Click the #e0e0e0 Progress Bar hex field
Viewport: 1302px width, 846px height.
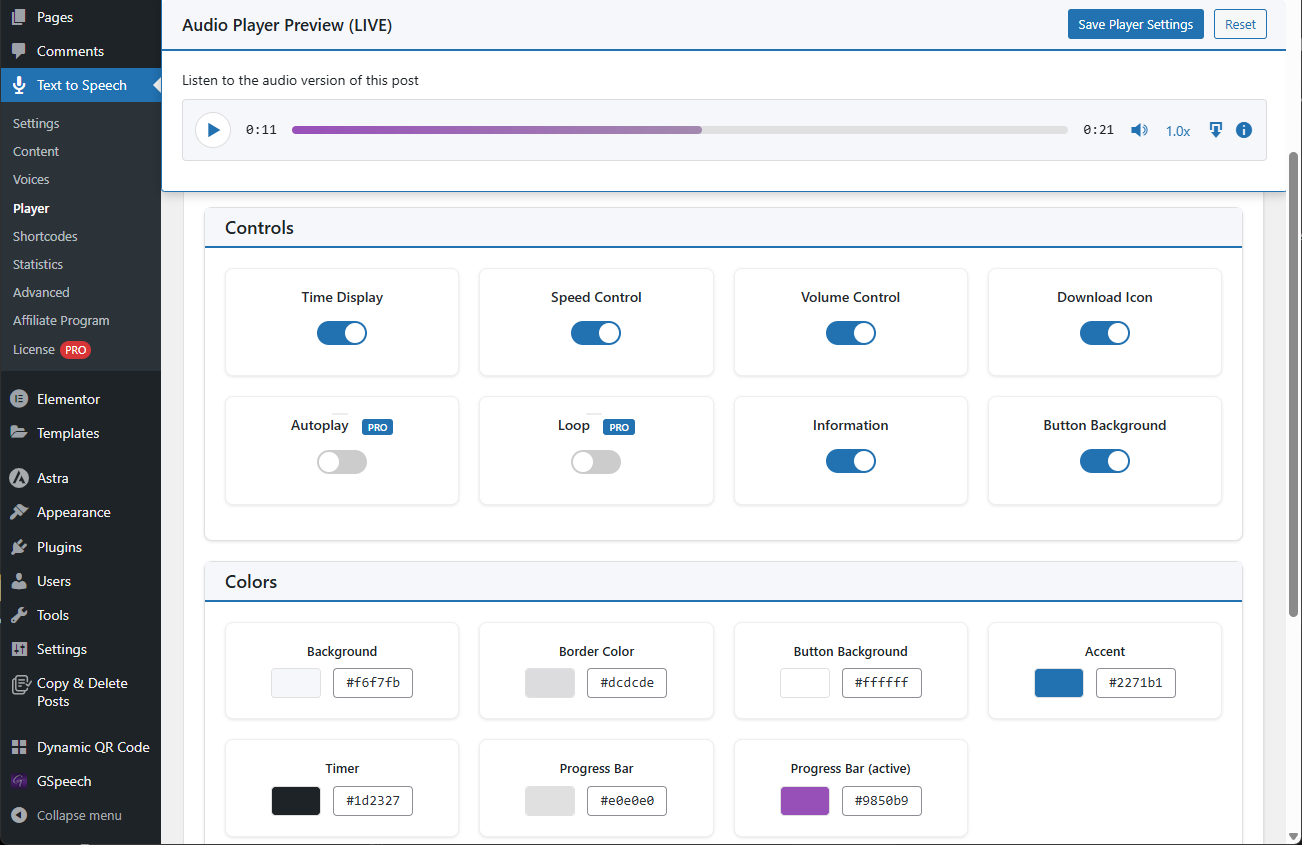(x=627, y=801)
